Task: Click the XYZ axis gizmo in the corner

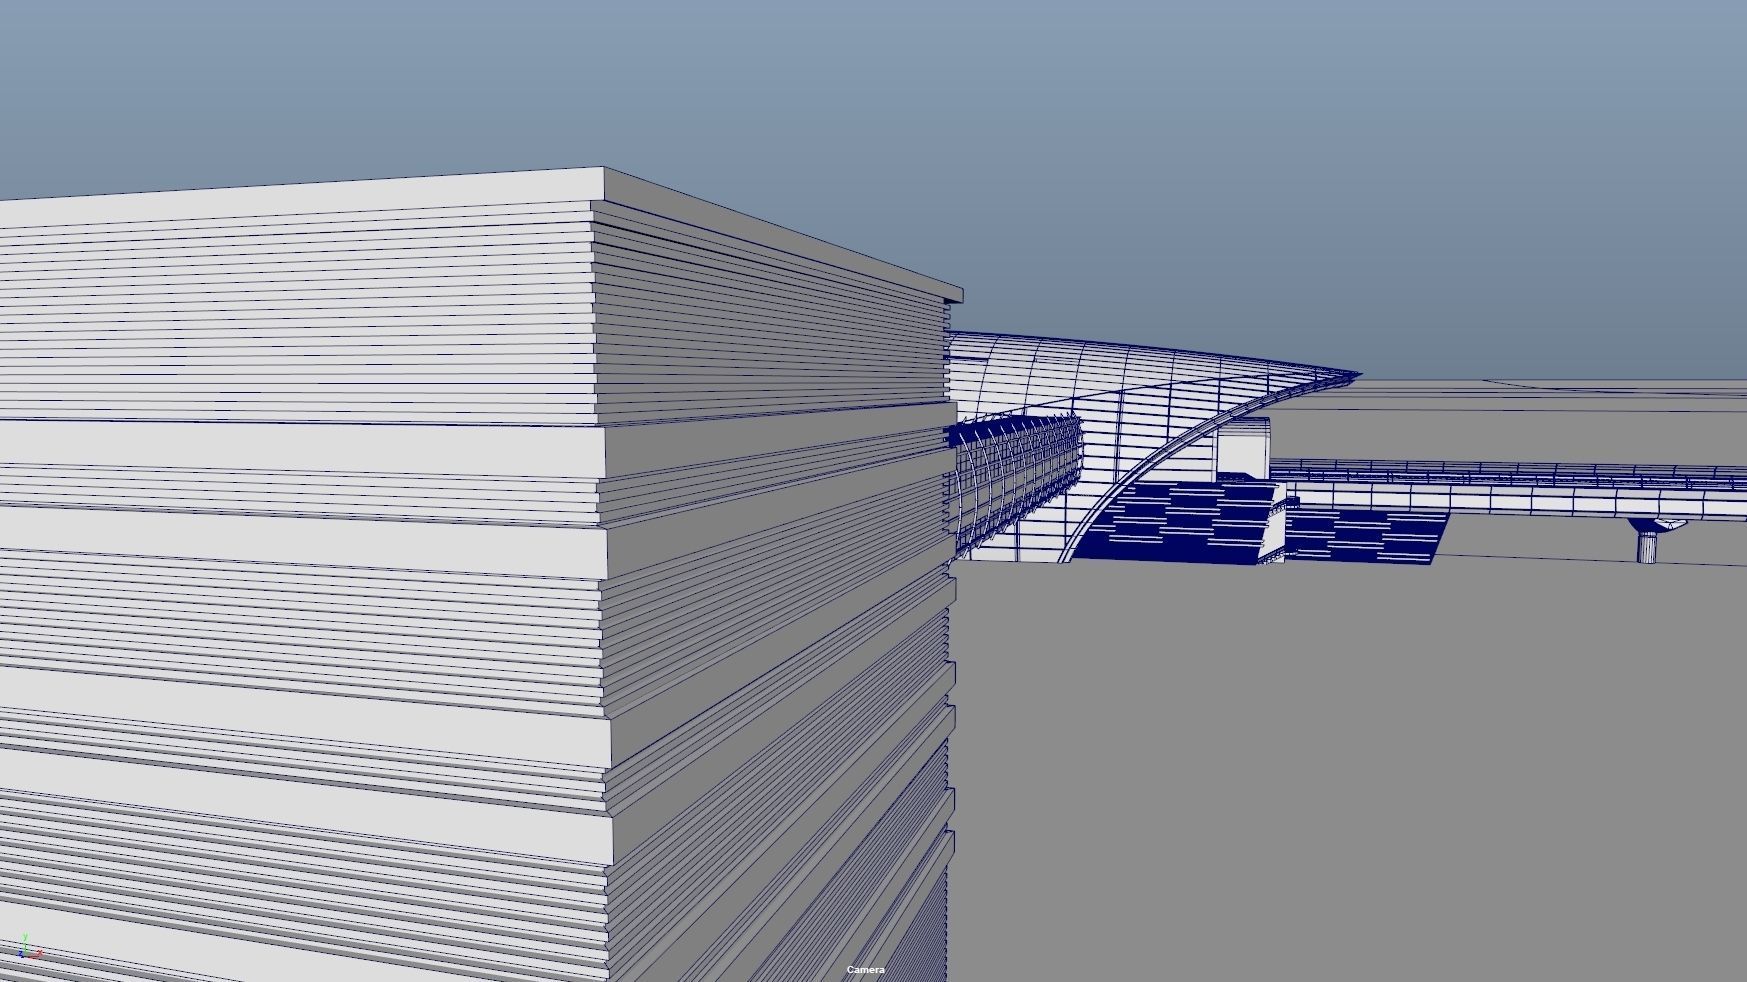Action: [28, 948]
